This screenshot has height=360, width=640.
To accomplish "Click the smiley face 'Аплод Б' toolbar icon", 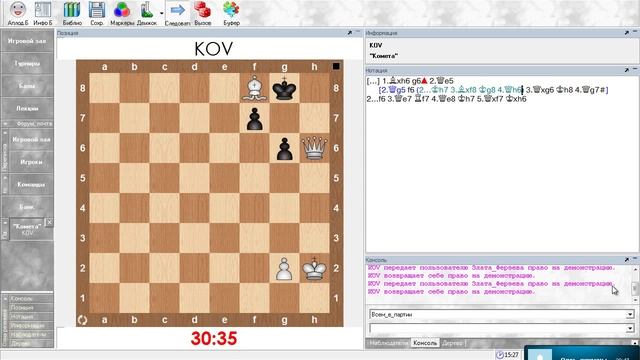I will point(18,13).
